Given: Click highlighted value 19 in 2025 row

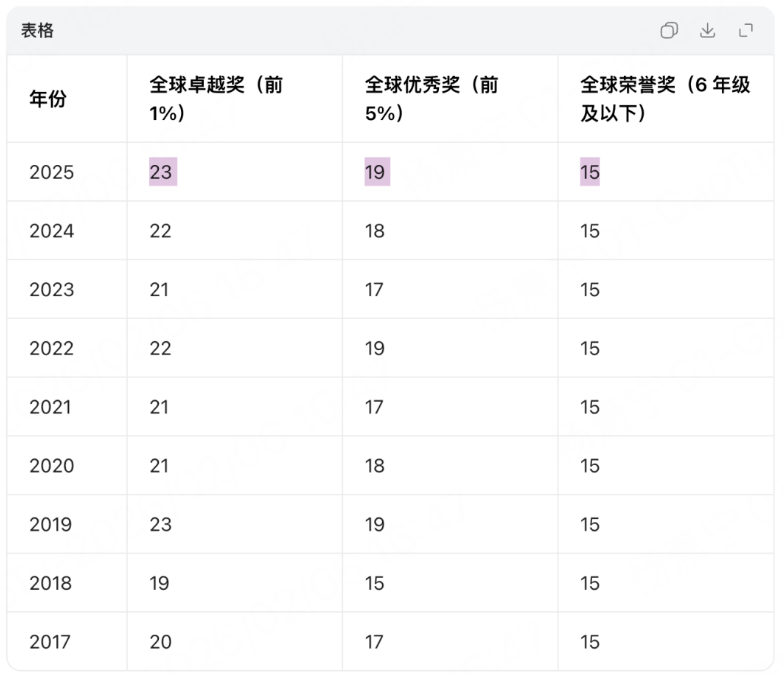Looking at the screenshot, I should (x=375, y=172).
